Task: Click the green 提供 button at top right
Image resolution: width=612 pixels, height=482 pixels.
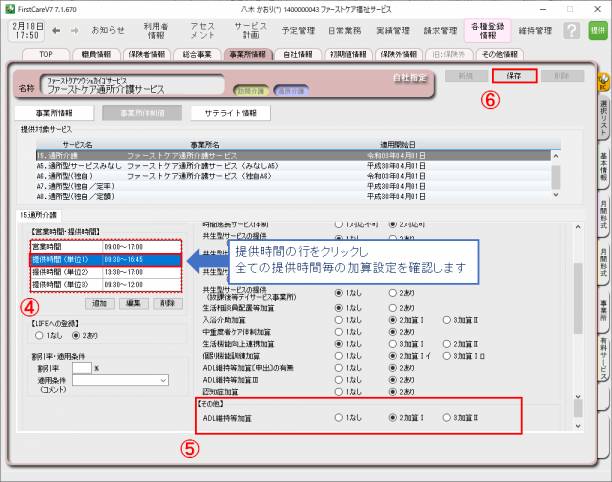Action: [598, 31]
